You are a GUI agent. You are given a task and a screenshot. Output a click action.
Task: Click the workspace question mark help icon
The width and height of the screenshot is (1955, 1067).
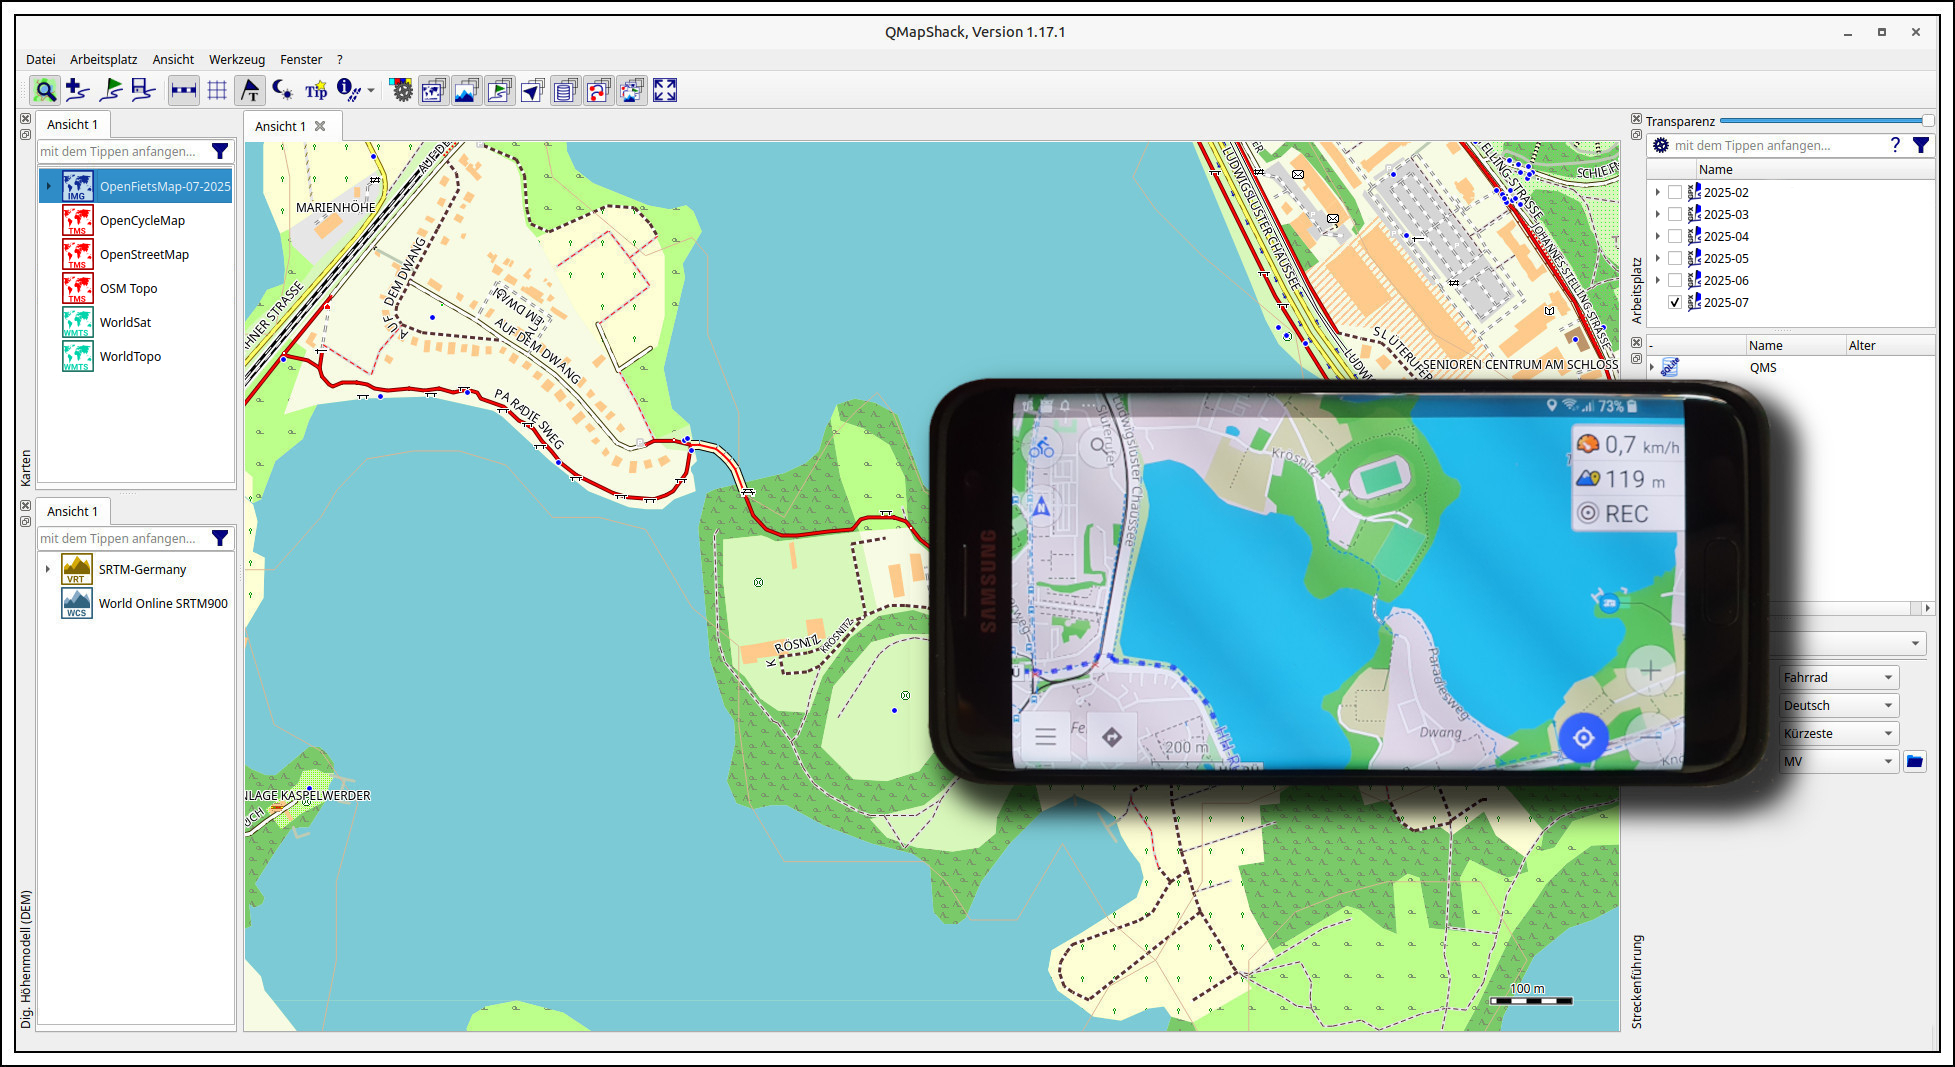pos(1895,145)
